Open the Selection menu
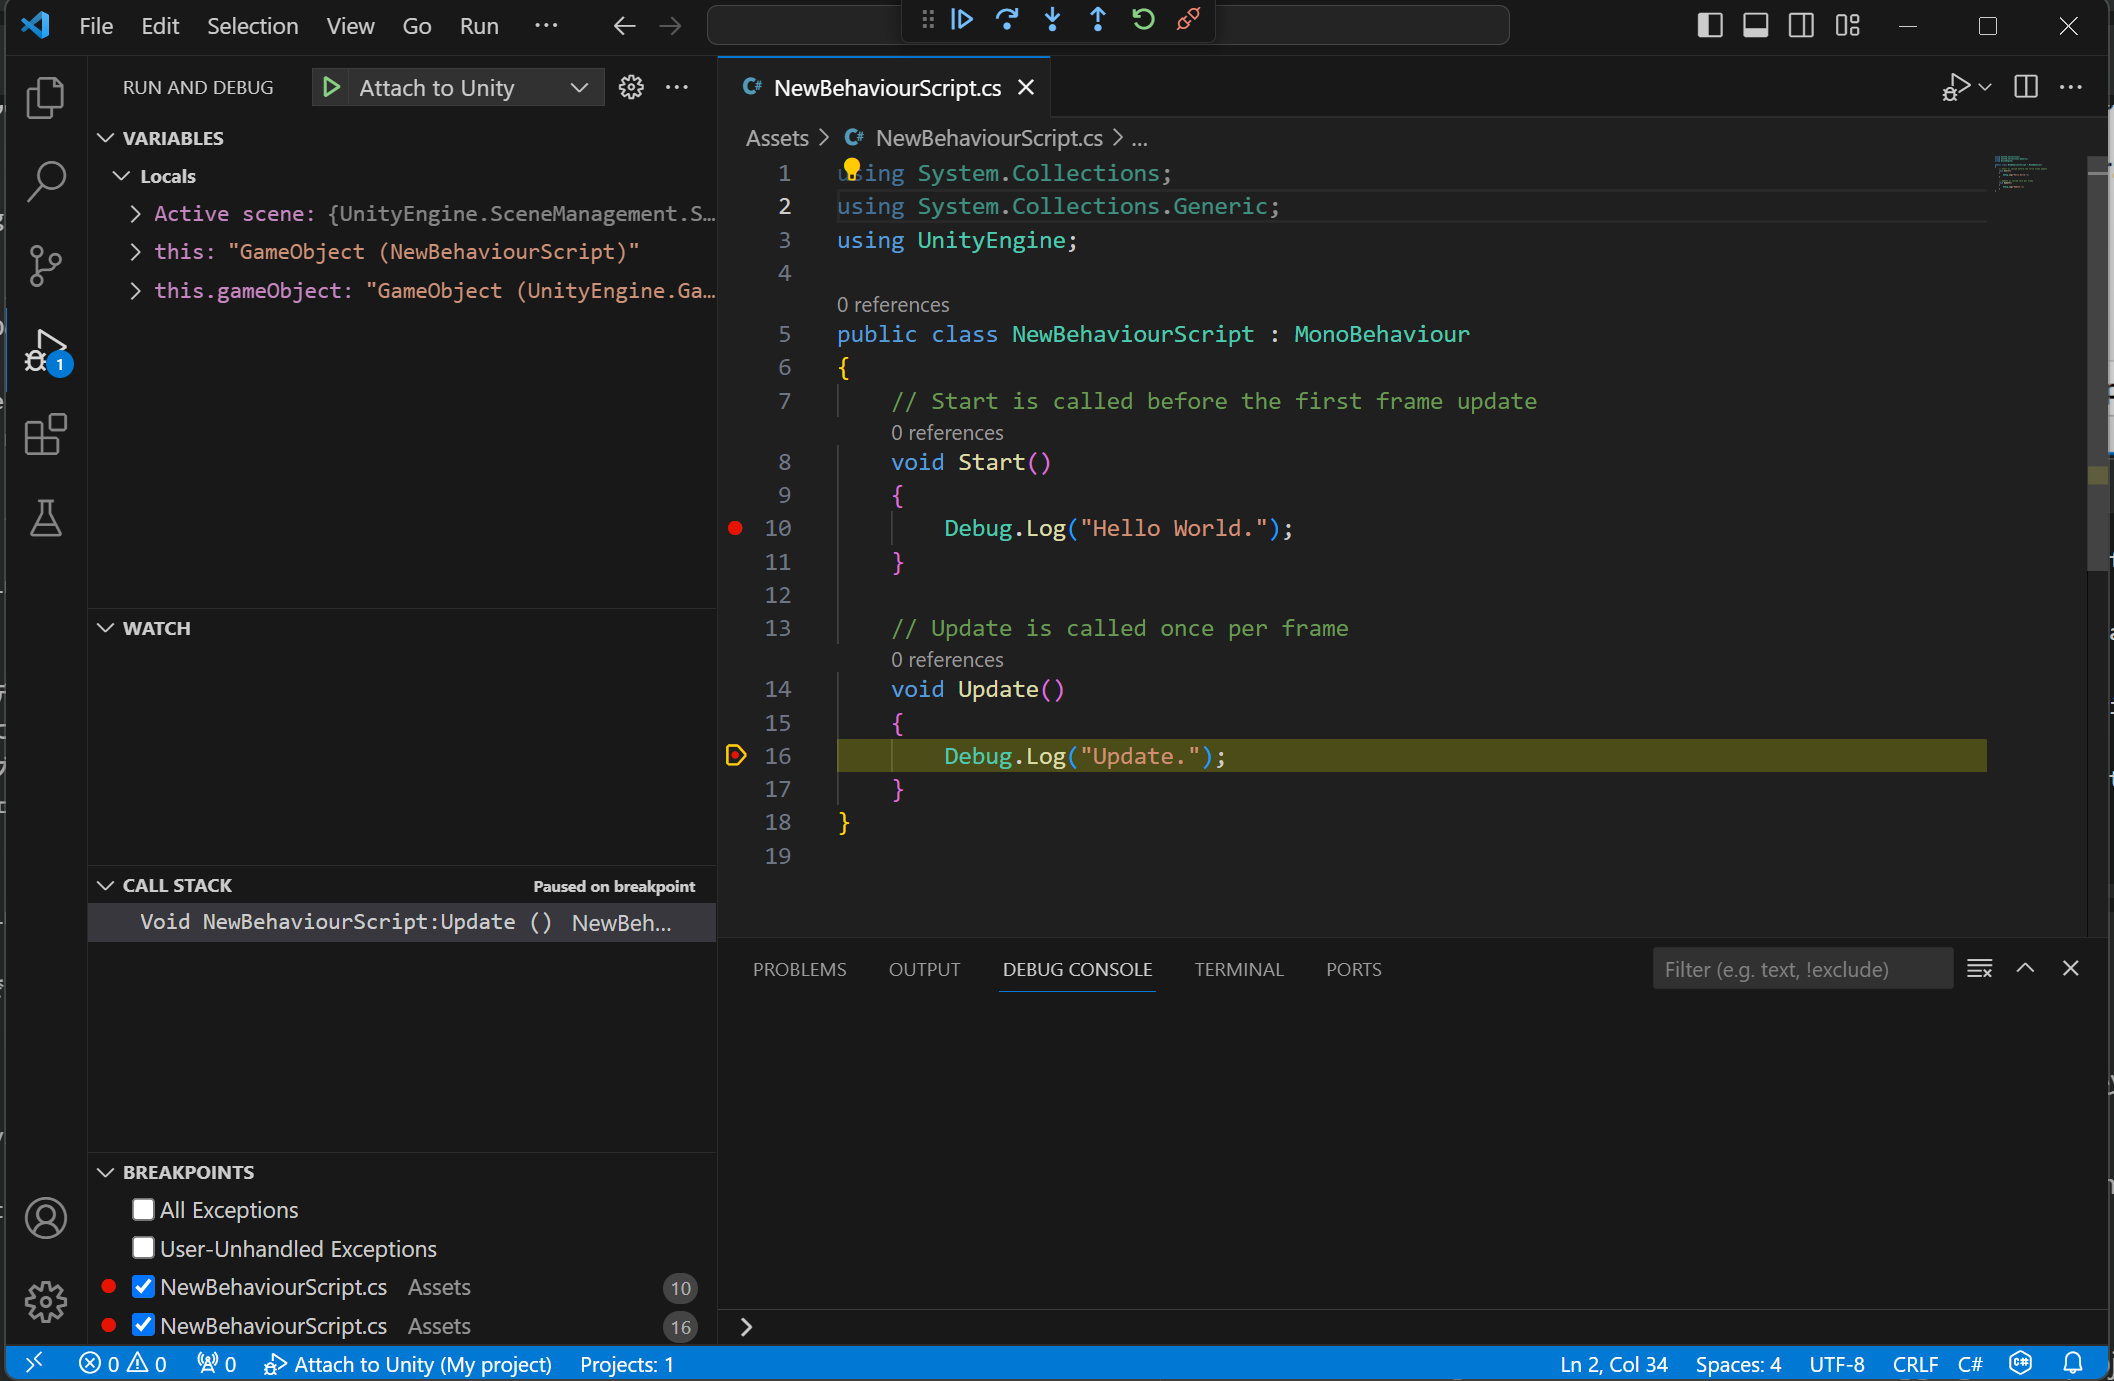 tap(252, 26)
